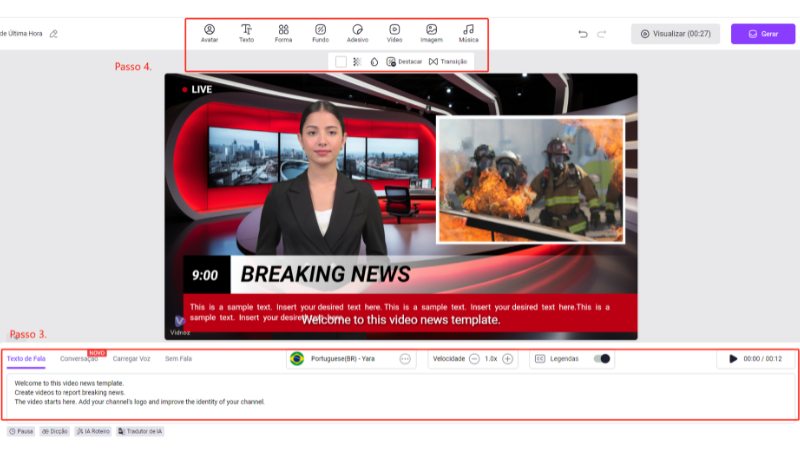Open the Fundo background tool

pyautogui.click(x=320, y=33)
